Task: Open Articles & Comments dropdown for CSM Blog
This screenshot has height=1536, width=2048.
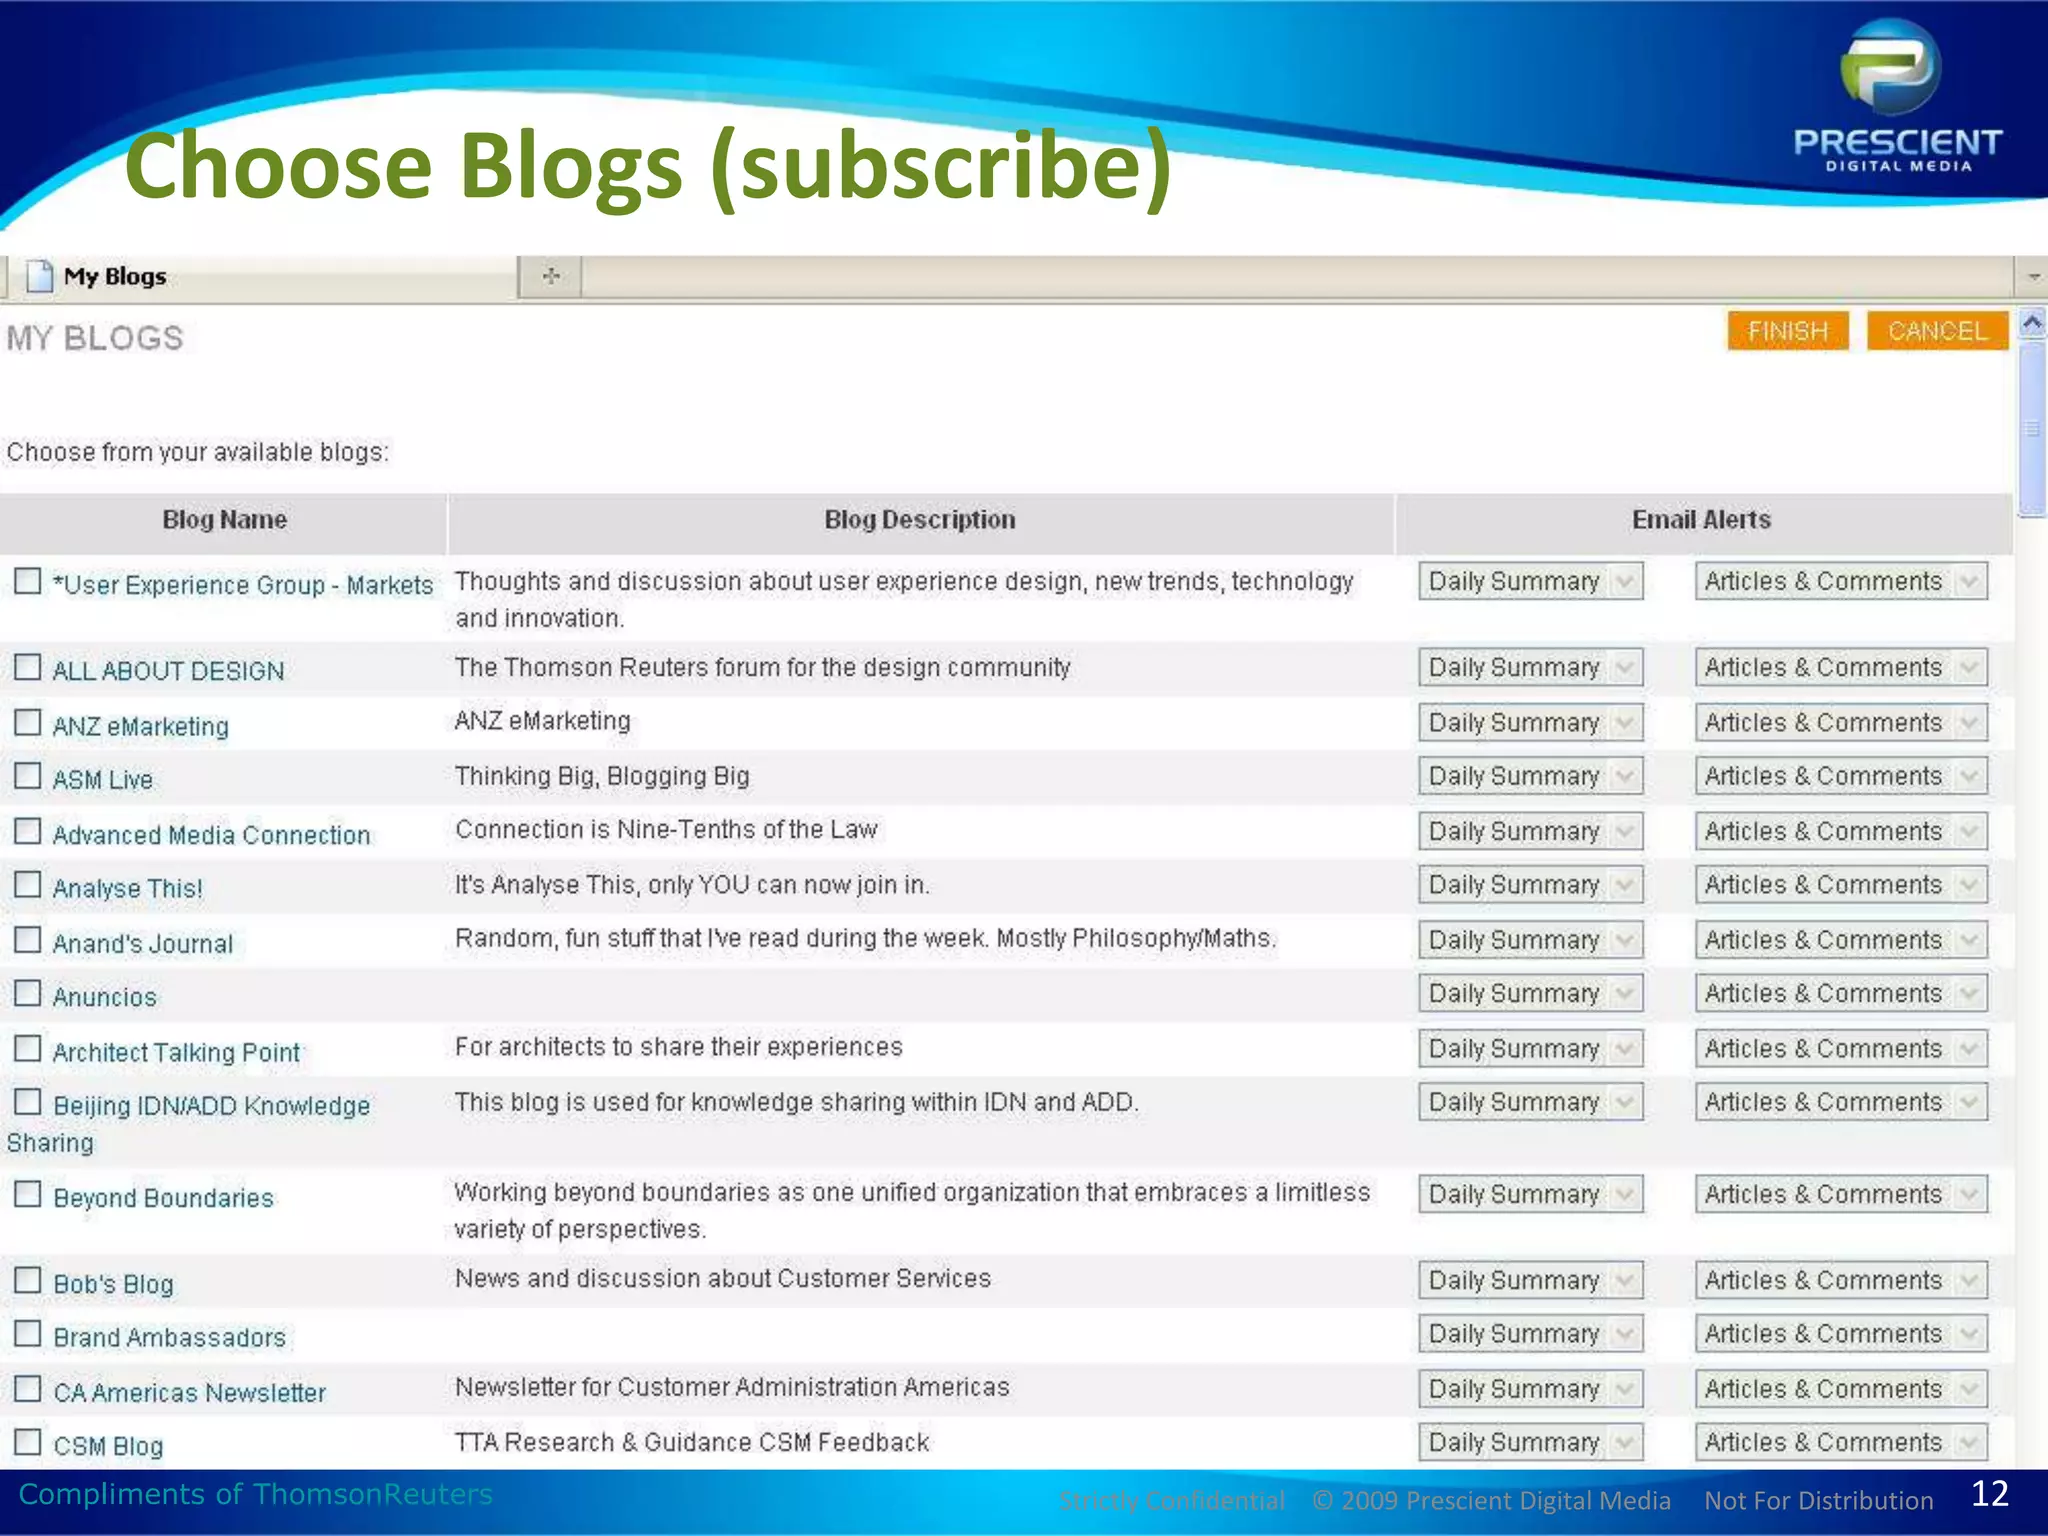Action: (1841, 1442)
